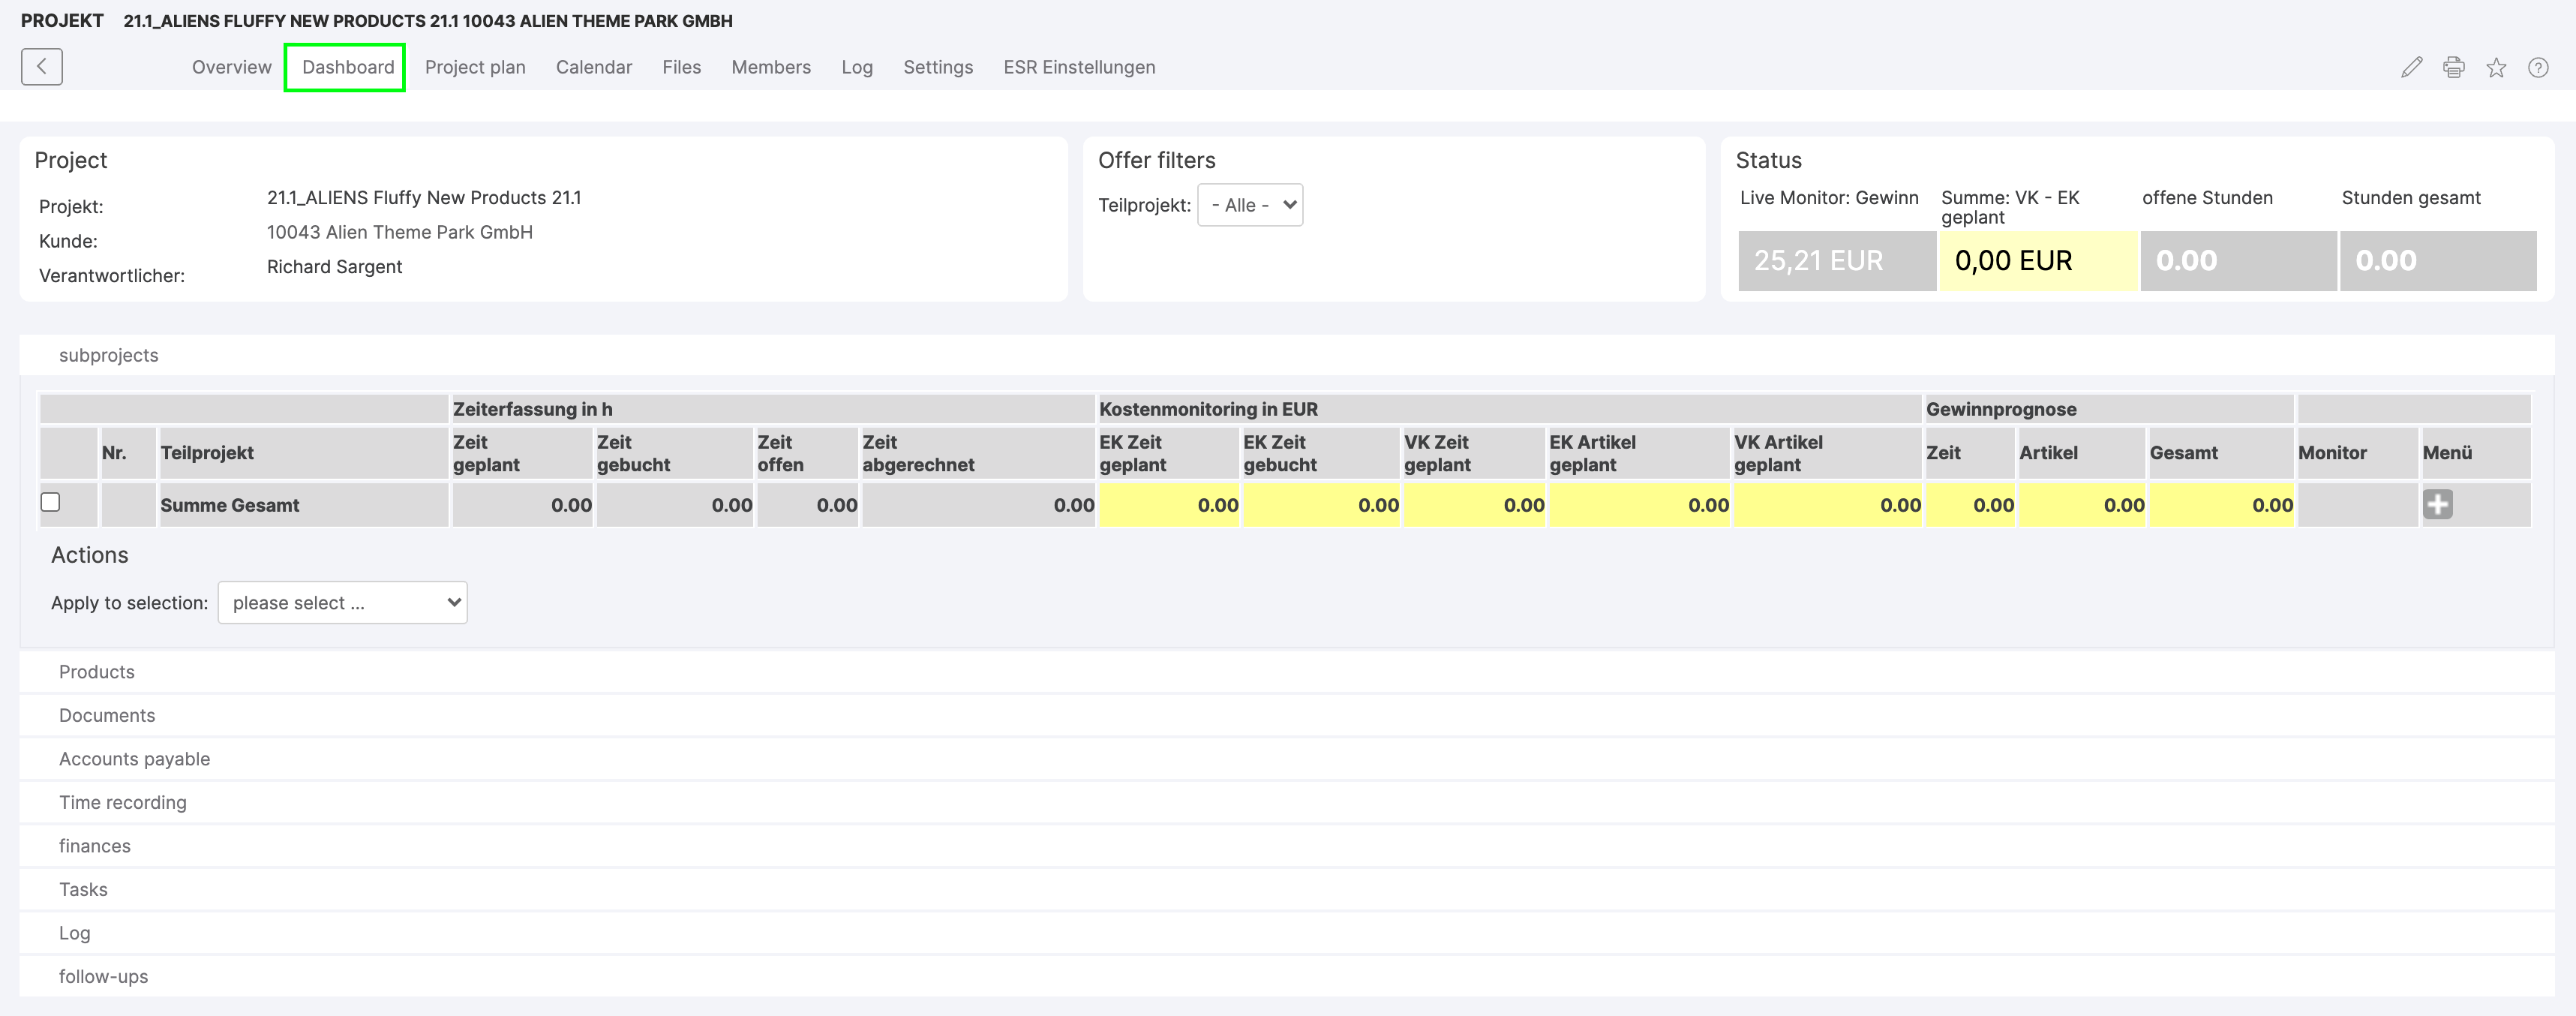Click the printer icon
The width and height of the screenshot is (2576, 1016).
2453,67
